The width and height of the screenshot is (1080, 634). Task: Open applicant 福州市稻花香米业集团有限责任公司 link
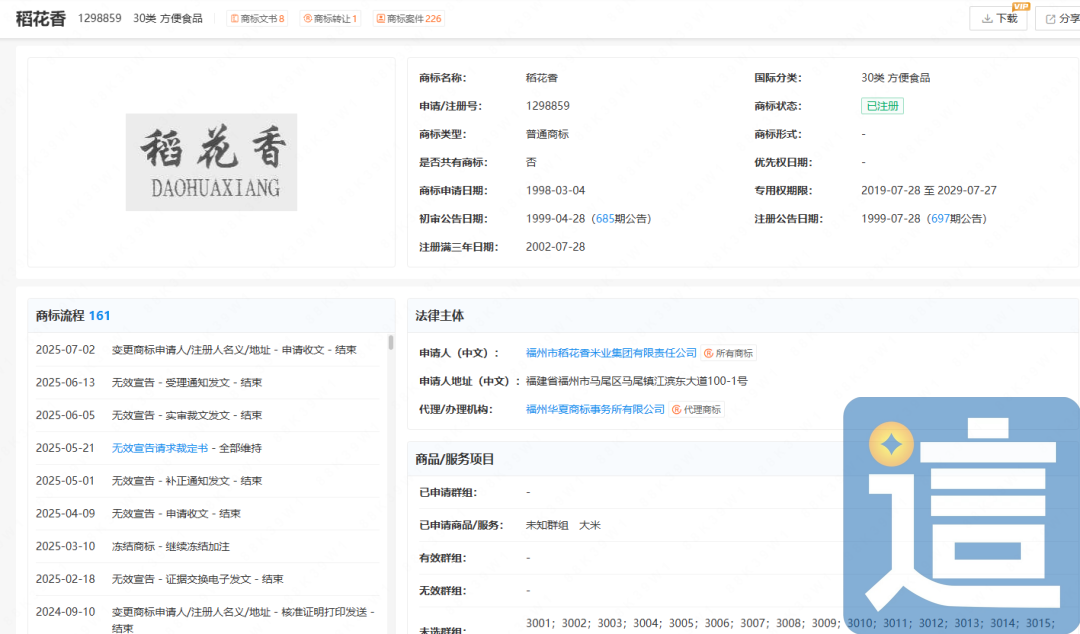[611, 353]
